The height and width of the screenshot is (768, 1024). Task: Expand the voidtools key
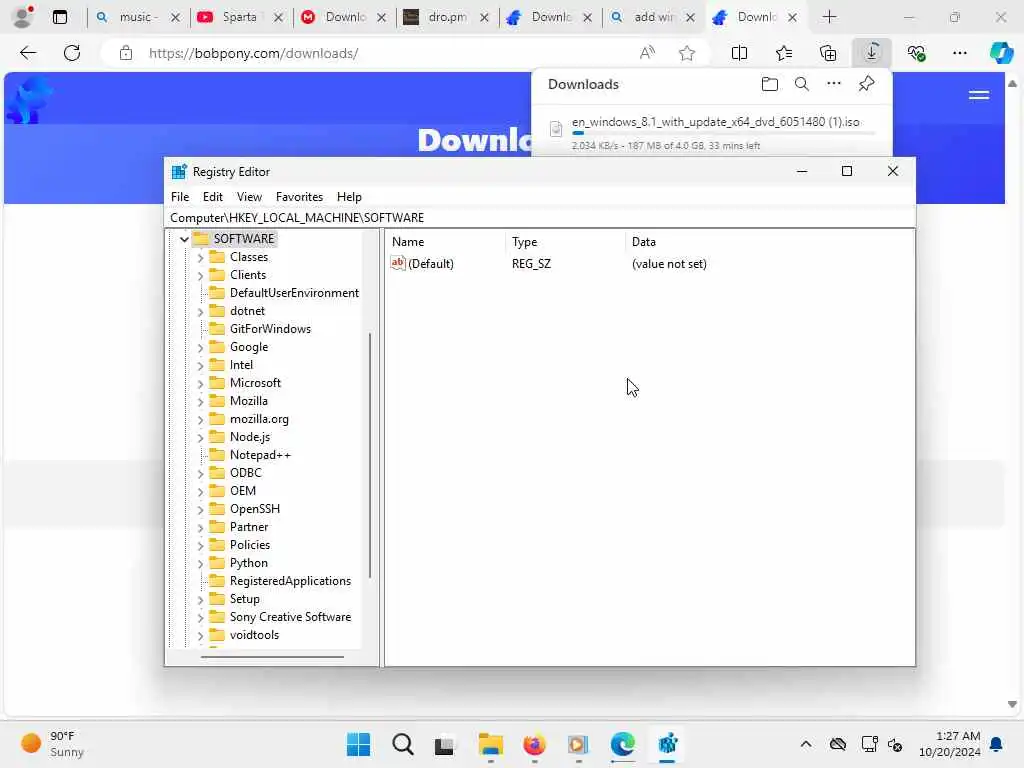pyautogui.click(x=200, y=635)
